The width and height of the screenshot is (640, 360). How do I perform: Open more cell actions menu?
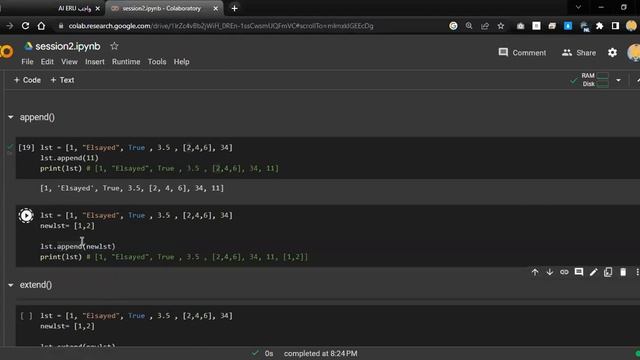point(637,272)
